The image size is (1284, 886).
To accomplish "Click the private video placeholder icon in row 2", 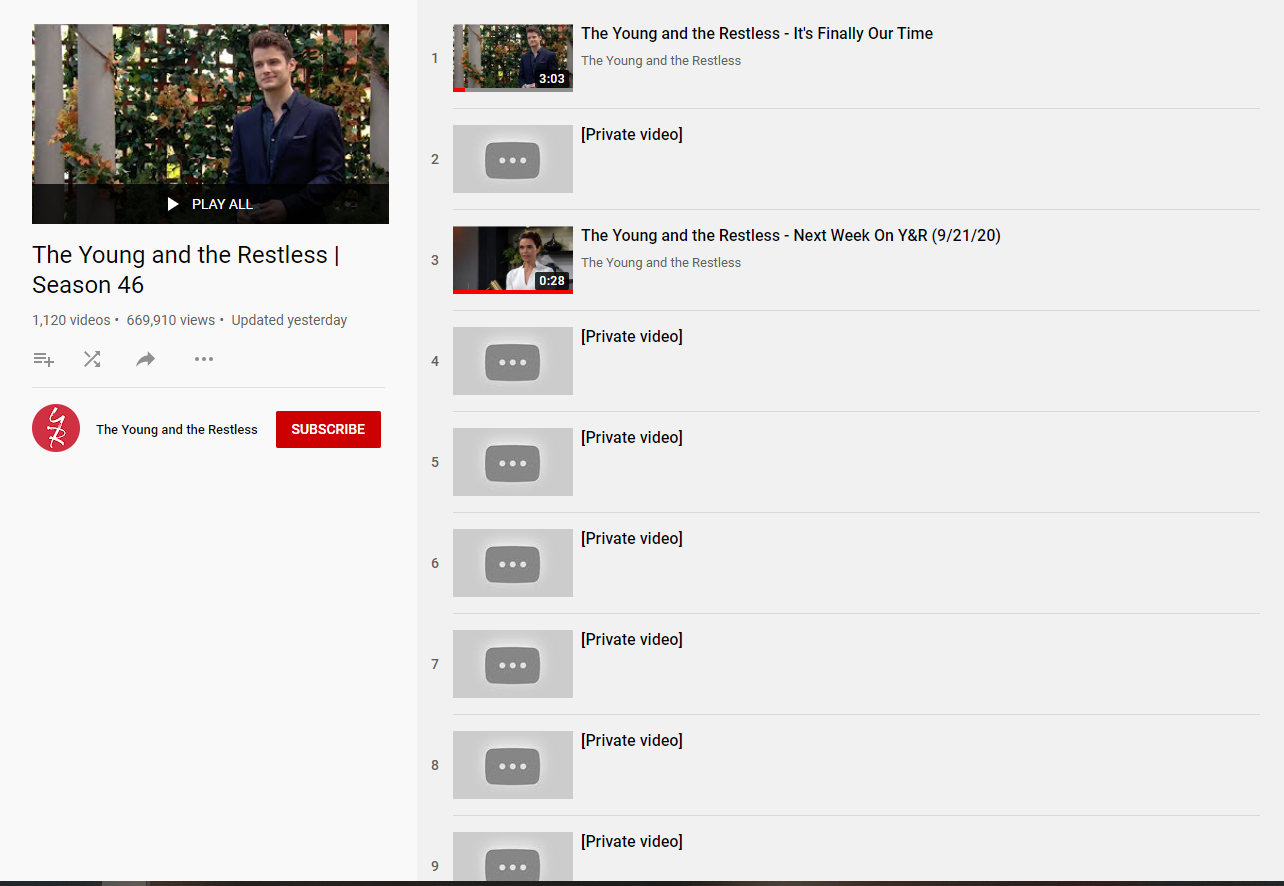I will click(x=512, y=160).
